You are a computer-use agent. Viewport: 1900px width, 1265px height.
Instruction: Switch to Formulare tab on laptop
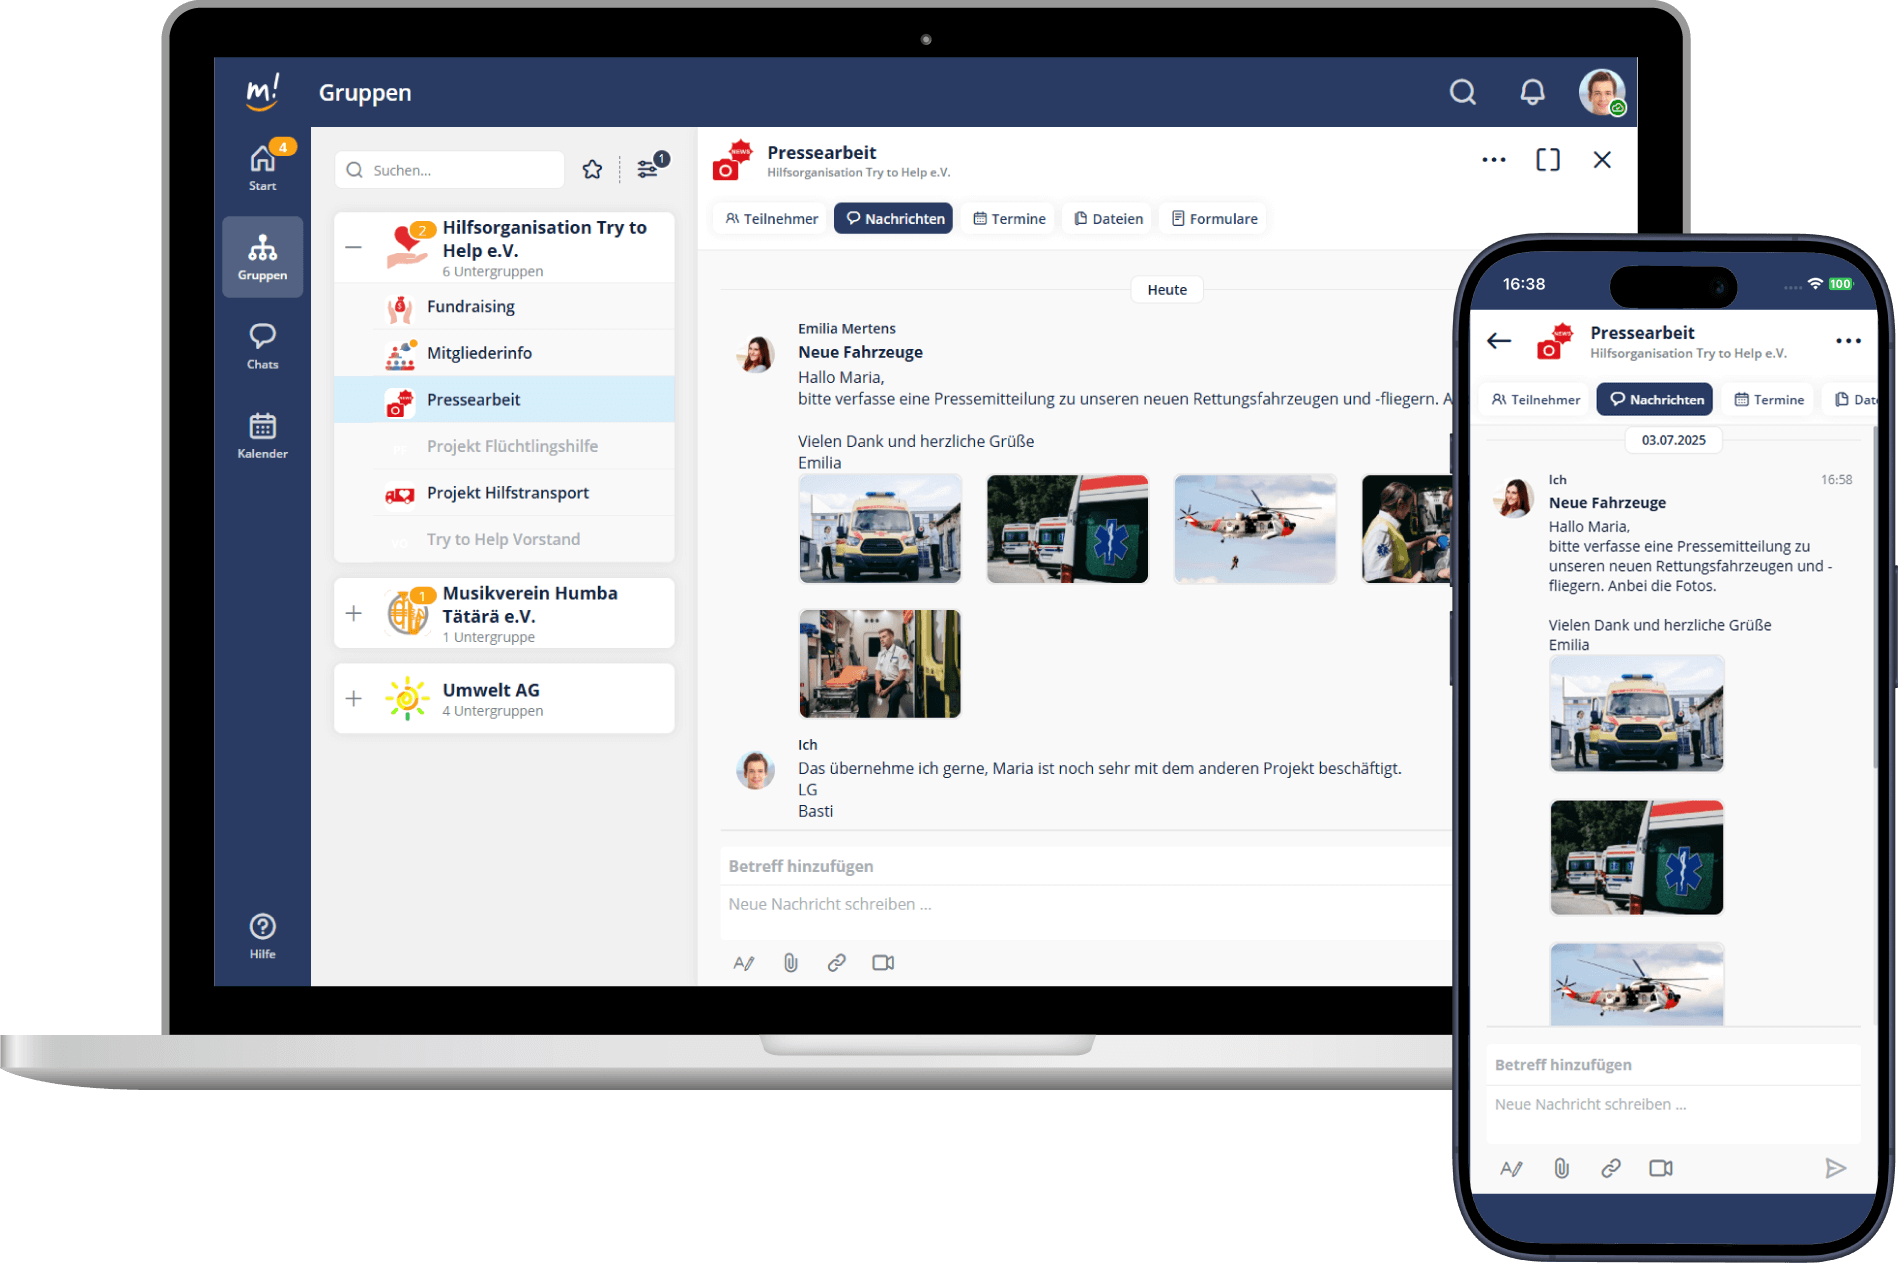point(1213,218)
